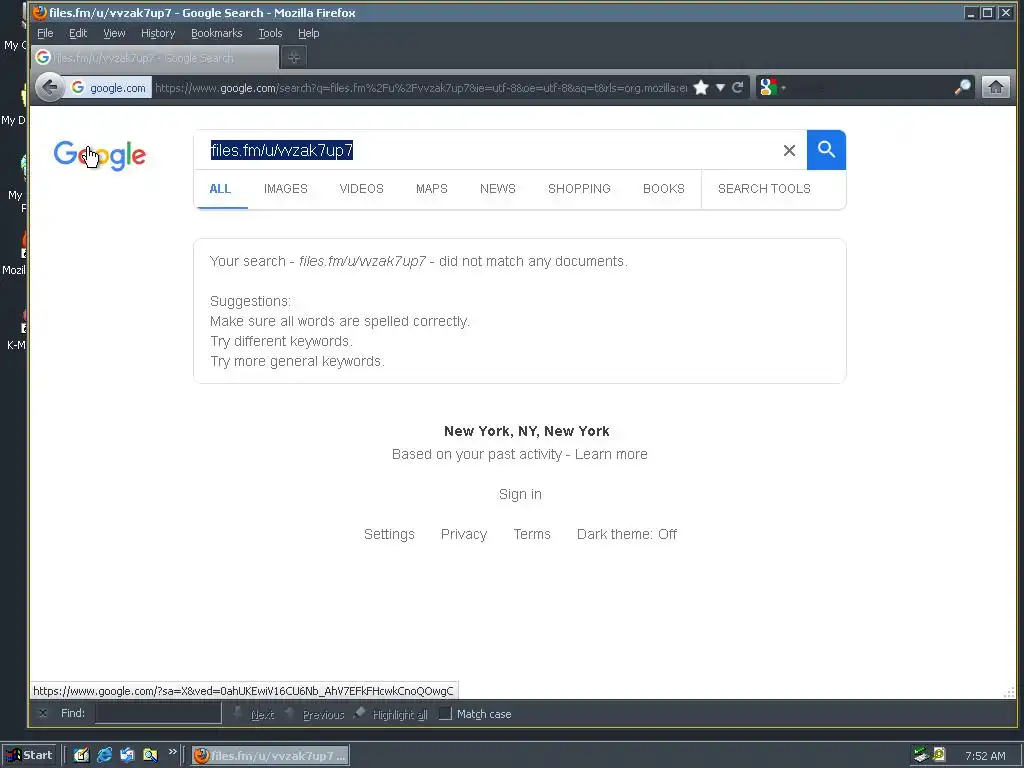1024x768 pixels.
Task: Click the network system tray icon
Action: pos(921,755)
